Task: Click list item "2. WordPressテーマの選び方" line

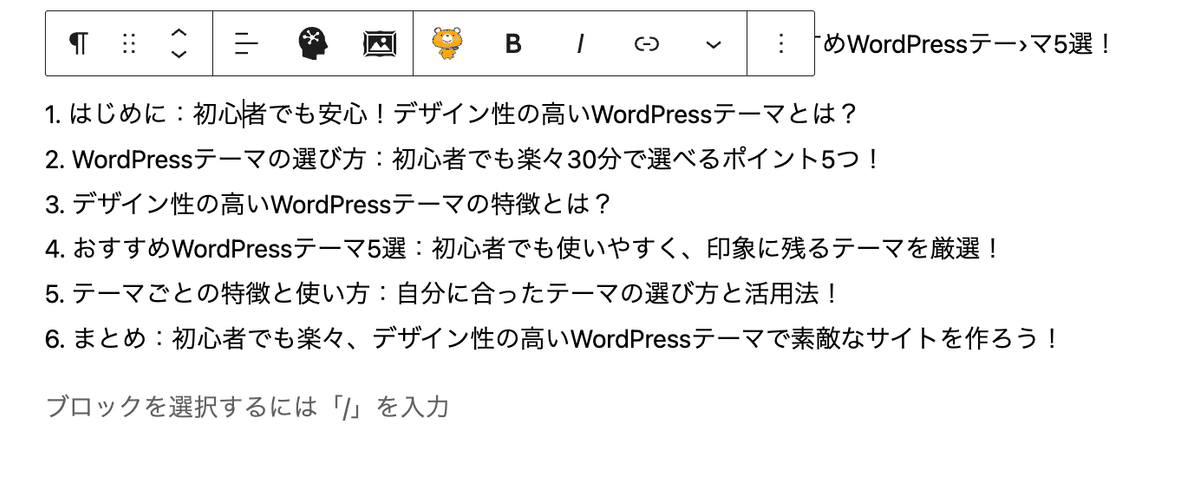Action: [x=463, y=160]
